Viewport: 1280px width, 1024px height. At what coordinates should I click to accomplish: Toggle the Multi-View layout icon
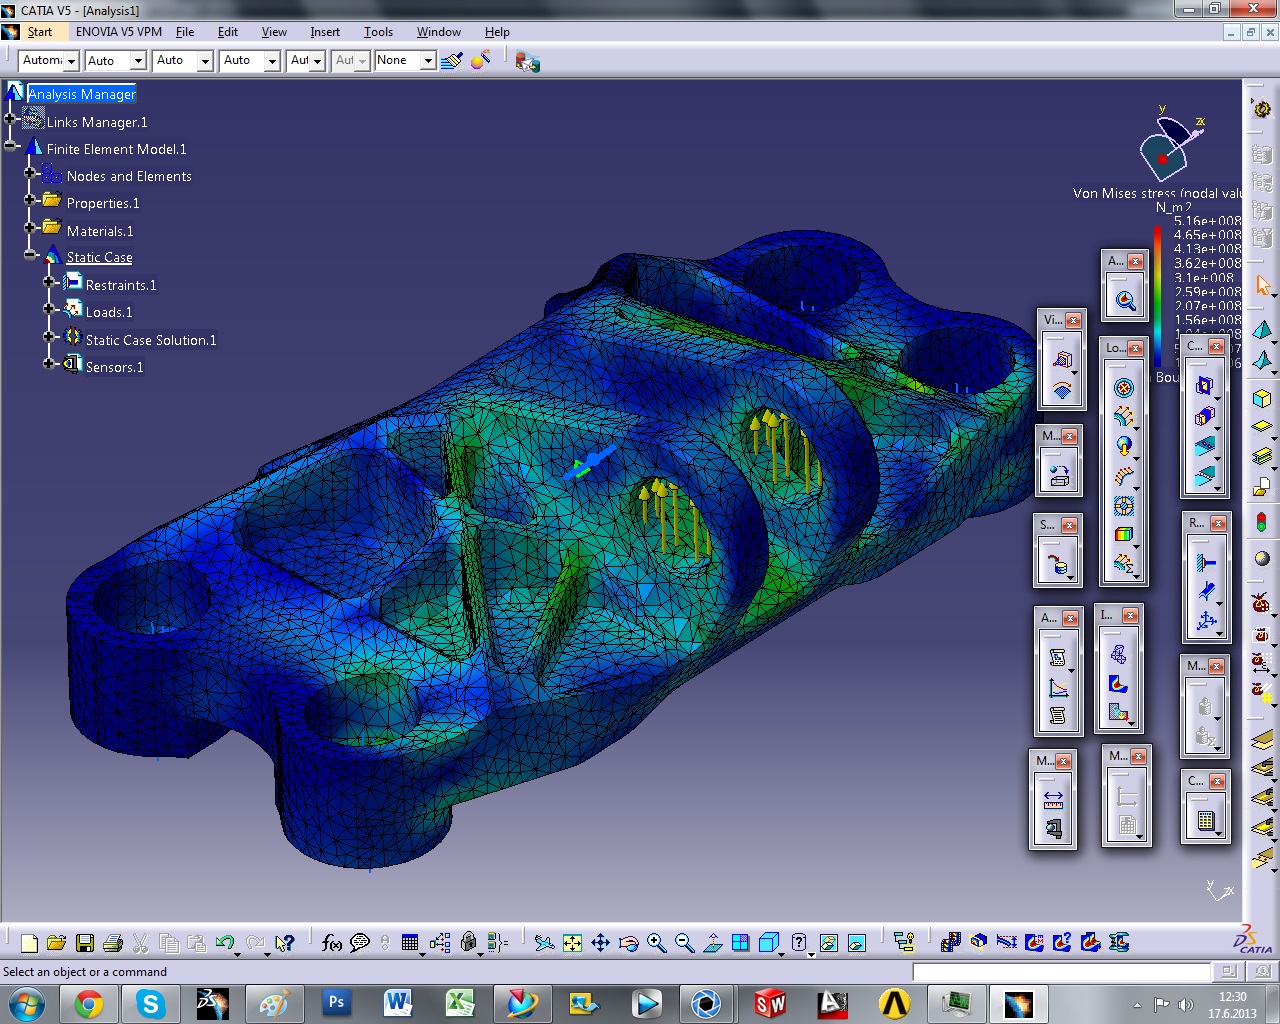tap(740, 943)
